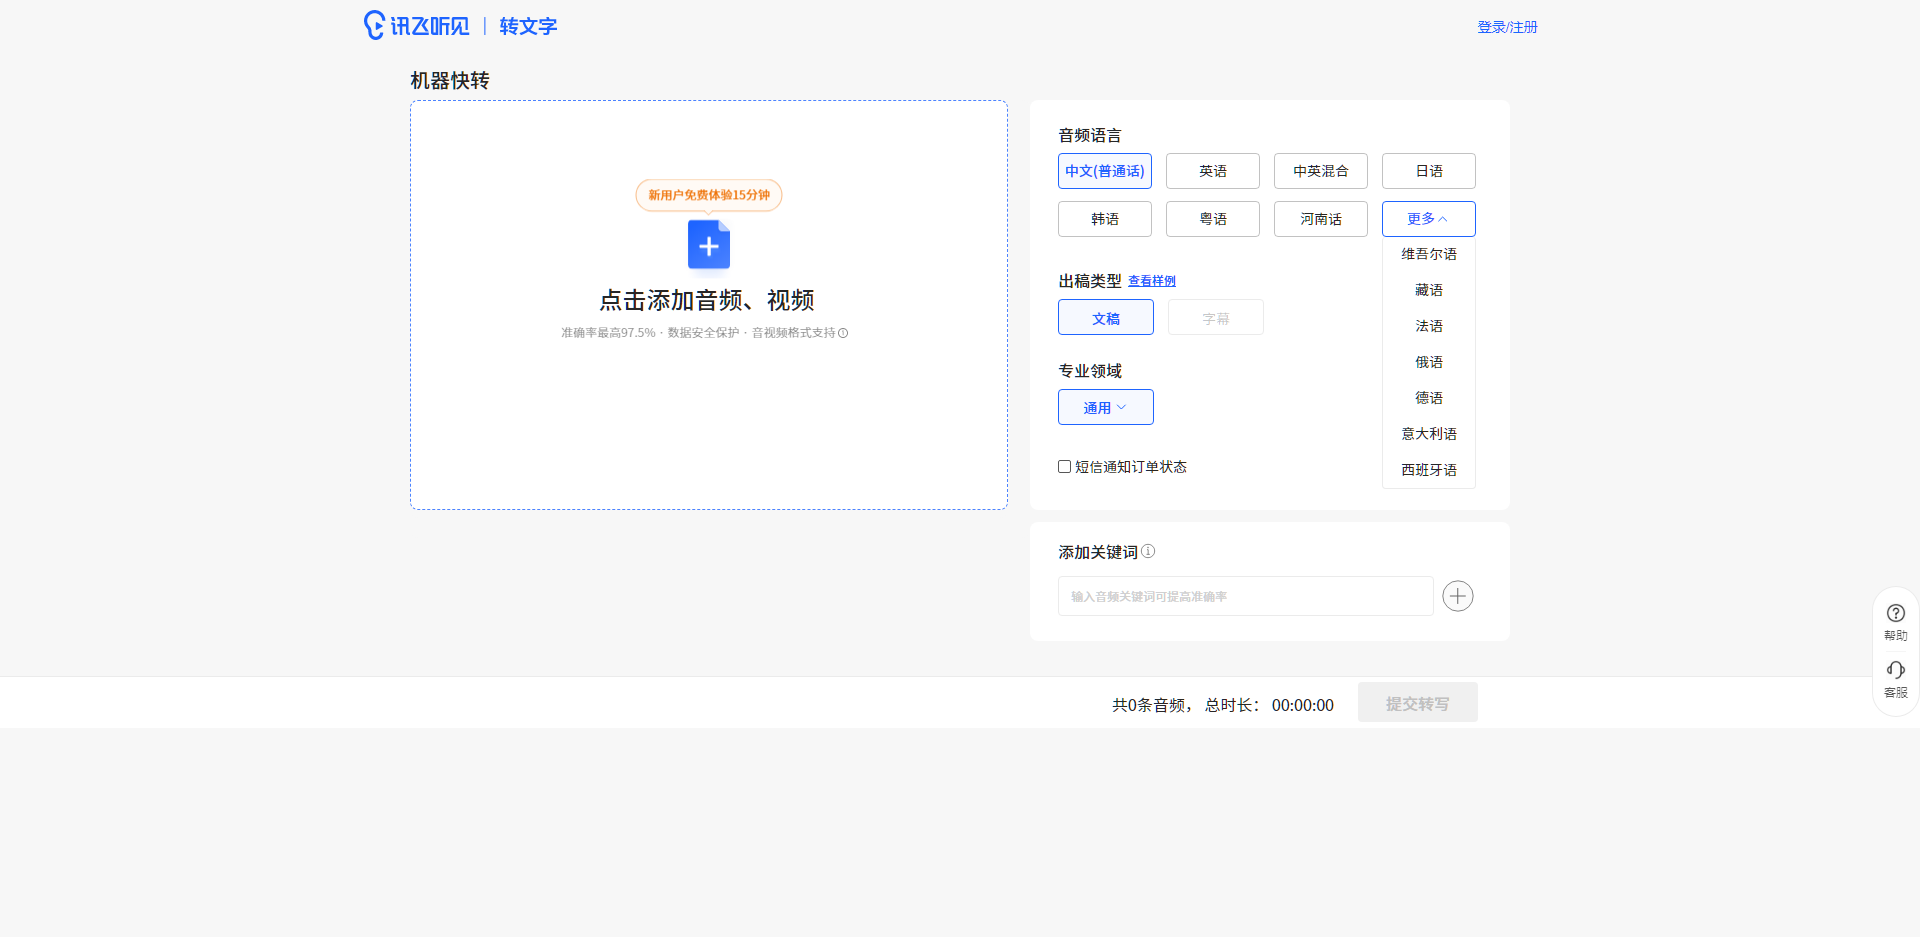Select 中英混合 audio language

coord(1321,171)
